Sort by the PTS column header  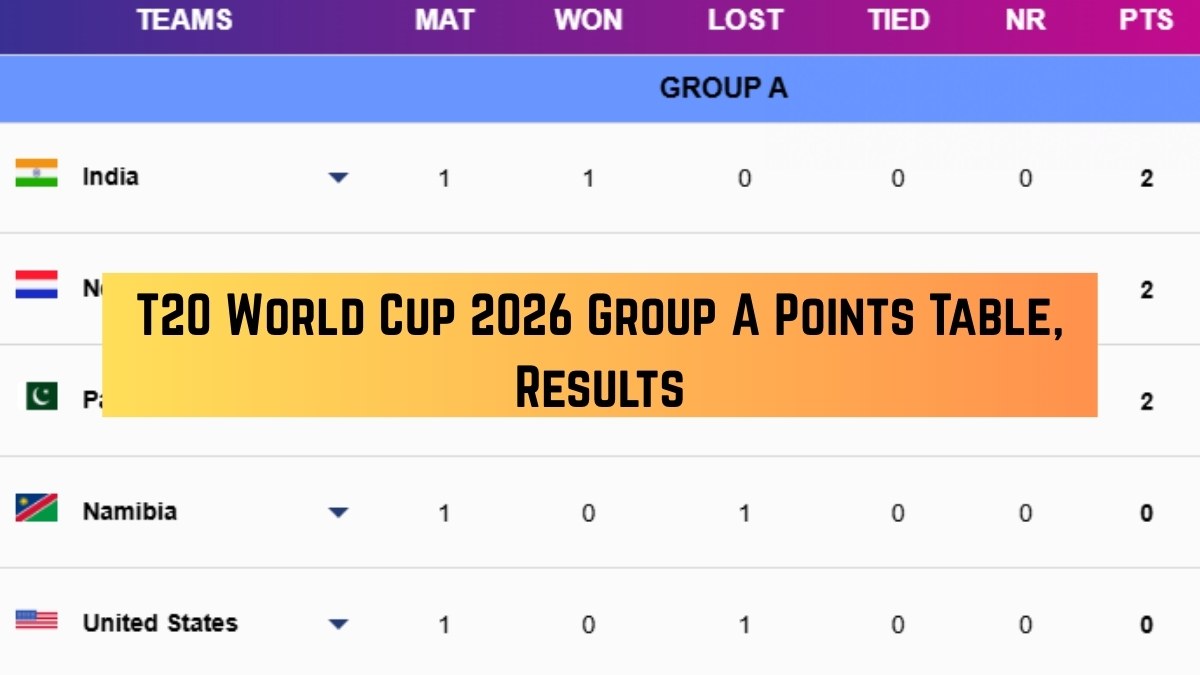click(x=1146, y=20)
